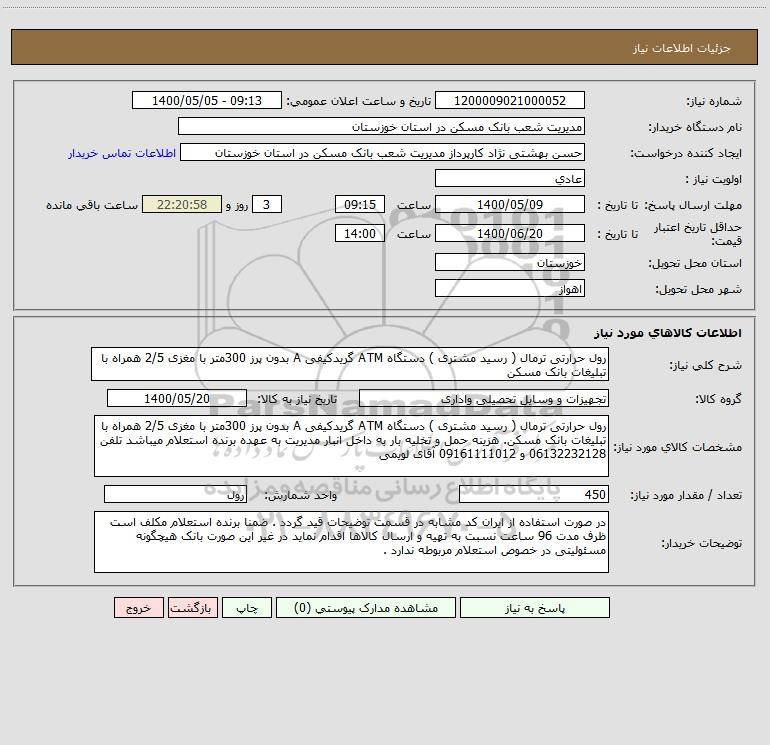The height and width of the screenshot is (745, 770).
Task: Click the توضیحات خریدار text area
Action: point(351,542)
